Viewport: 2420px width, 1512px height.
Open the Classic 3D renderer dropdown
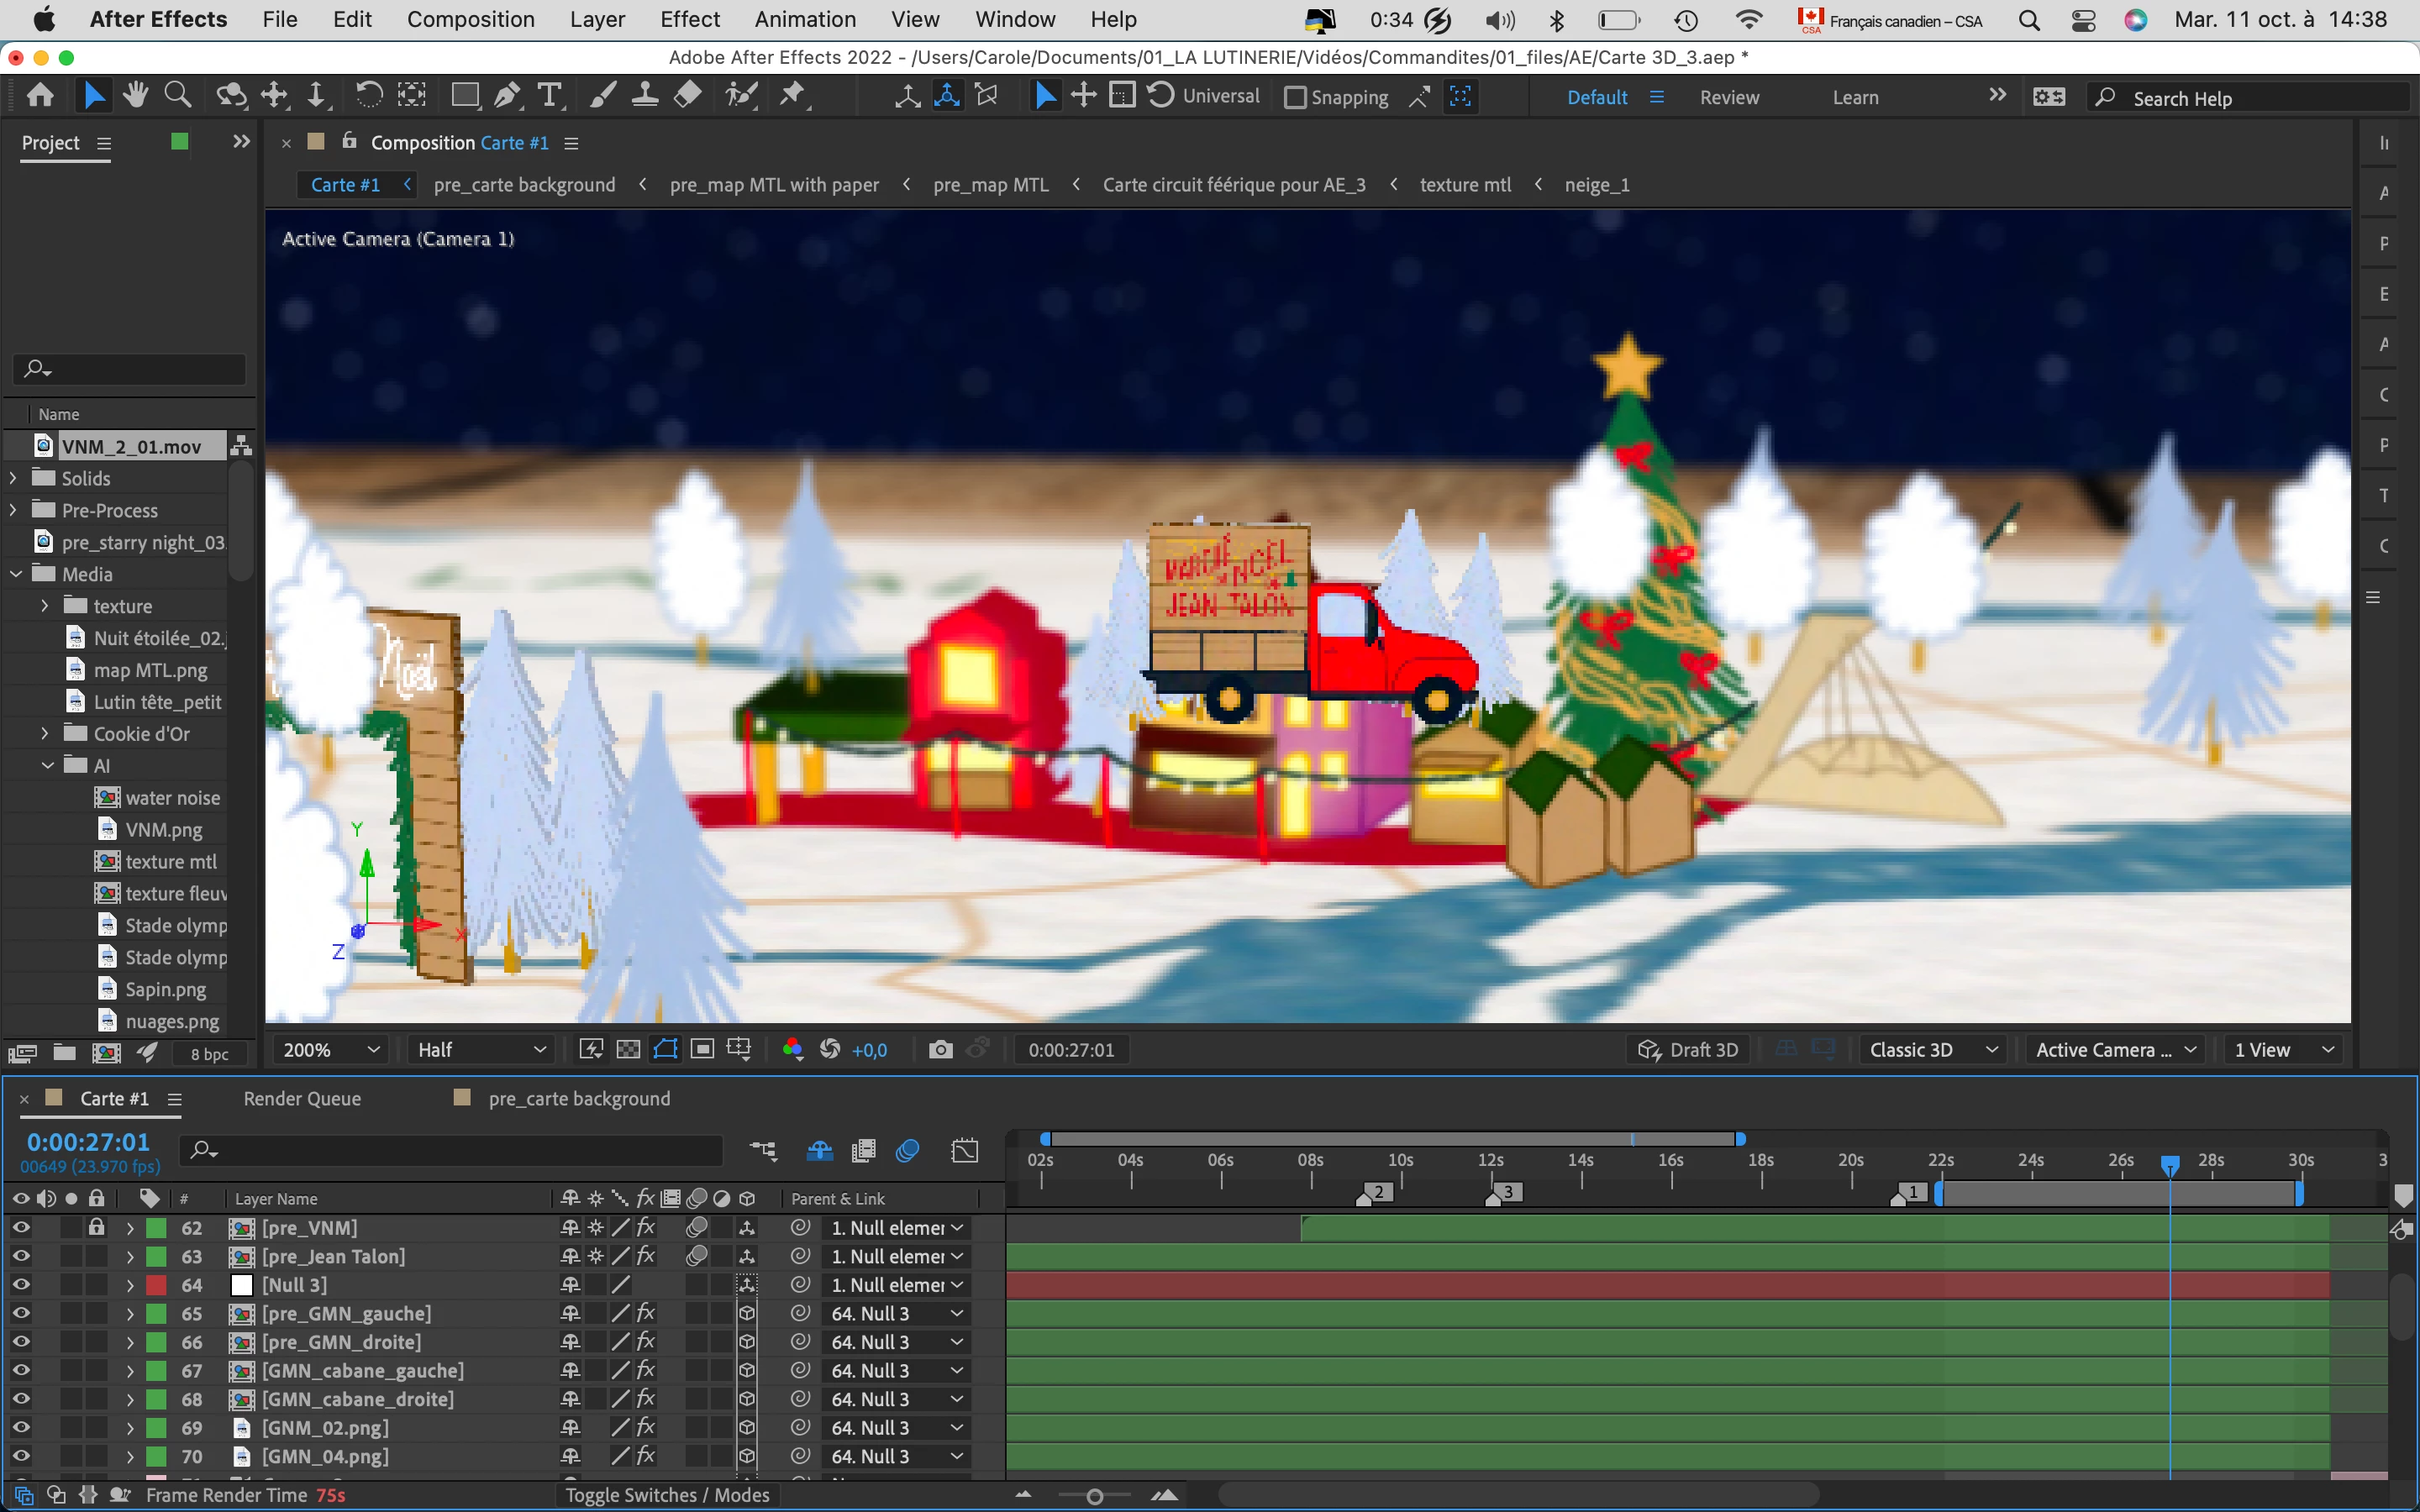(1932, 1050)
